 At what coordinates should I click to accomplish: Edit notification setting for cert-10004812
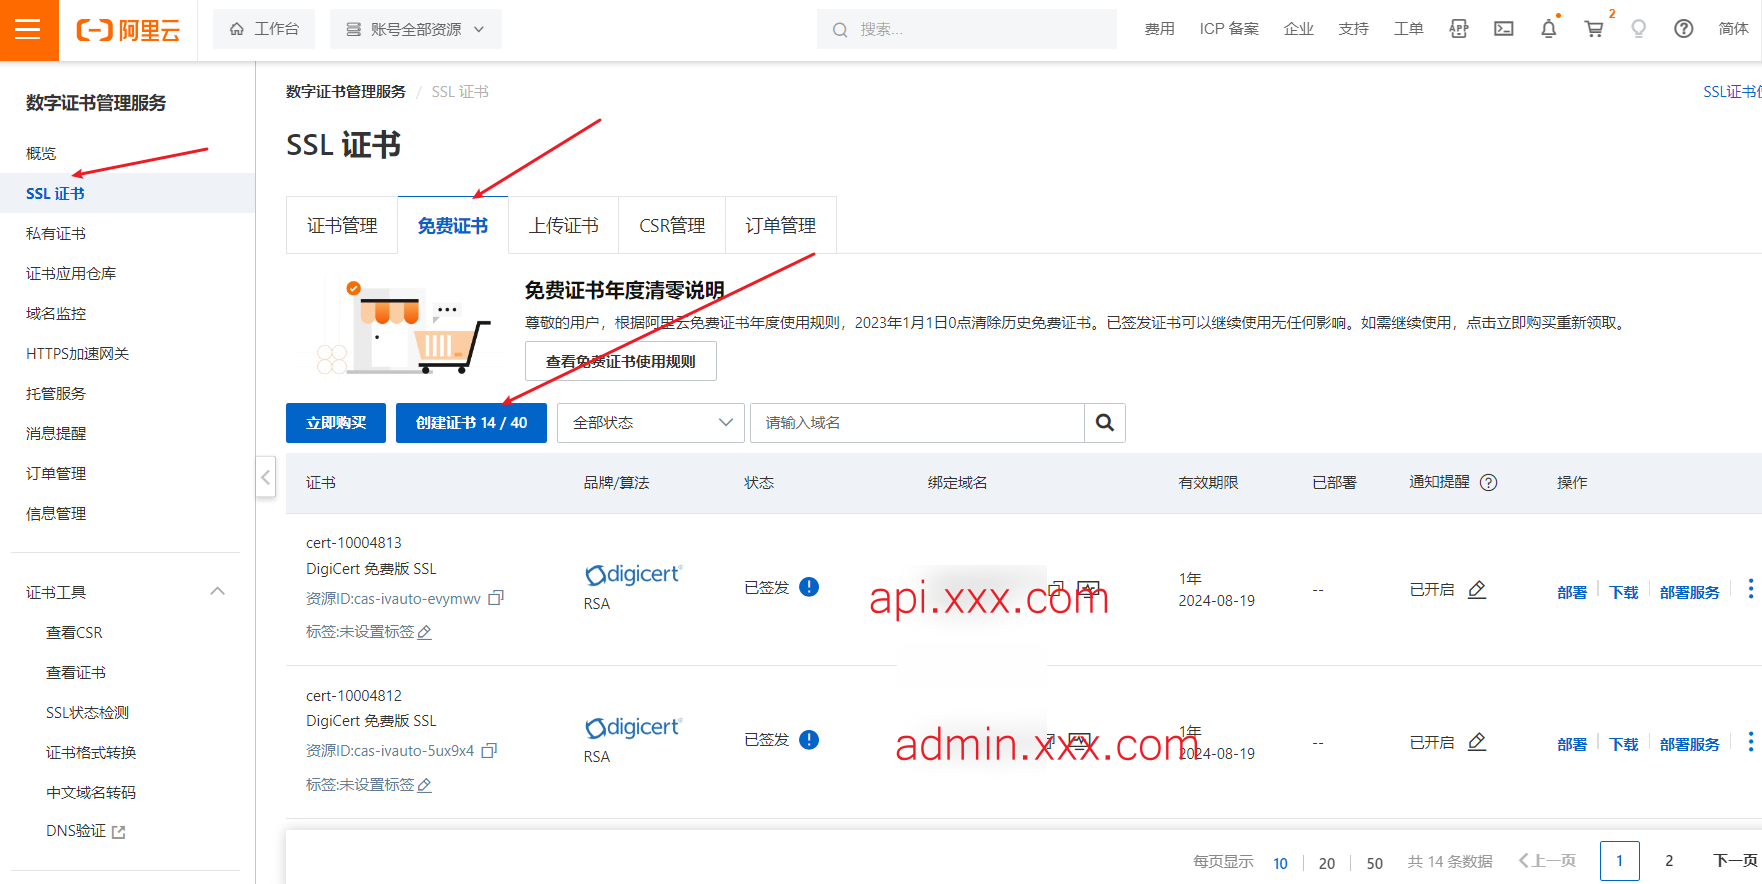click(1477, 742)
